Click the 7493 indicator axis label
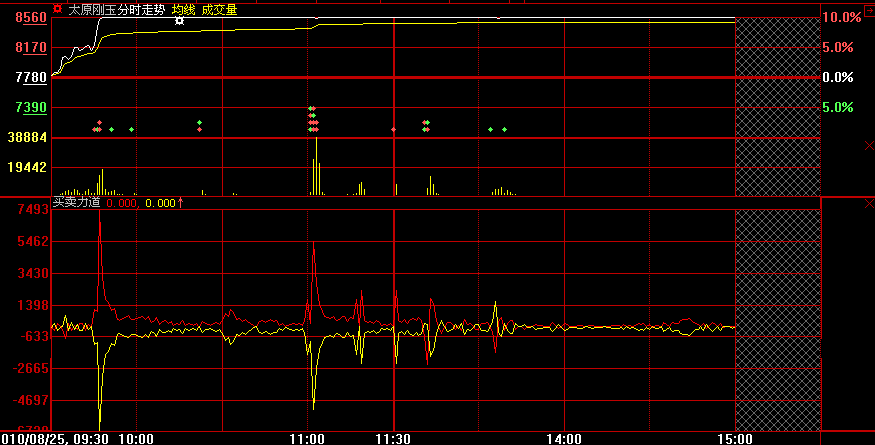This screenshot has width=875, height=445. (33, 209)
